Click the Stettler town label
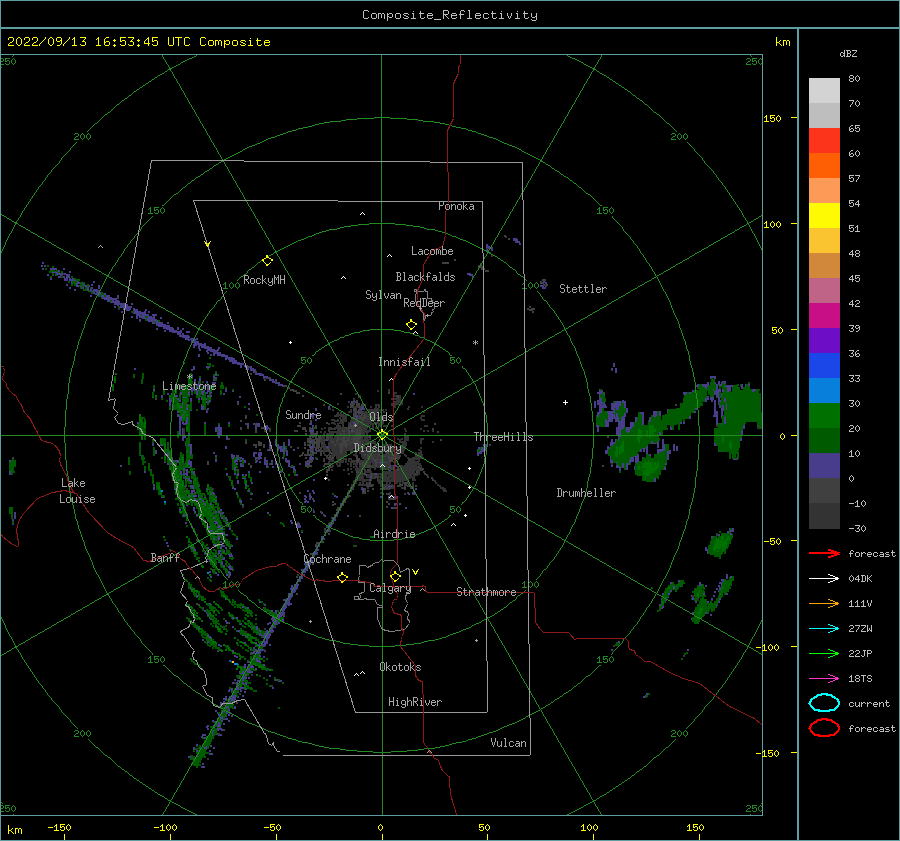The height and width of the screenshot is (841, 900). point(583,289)
